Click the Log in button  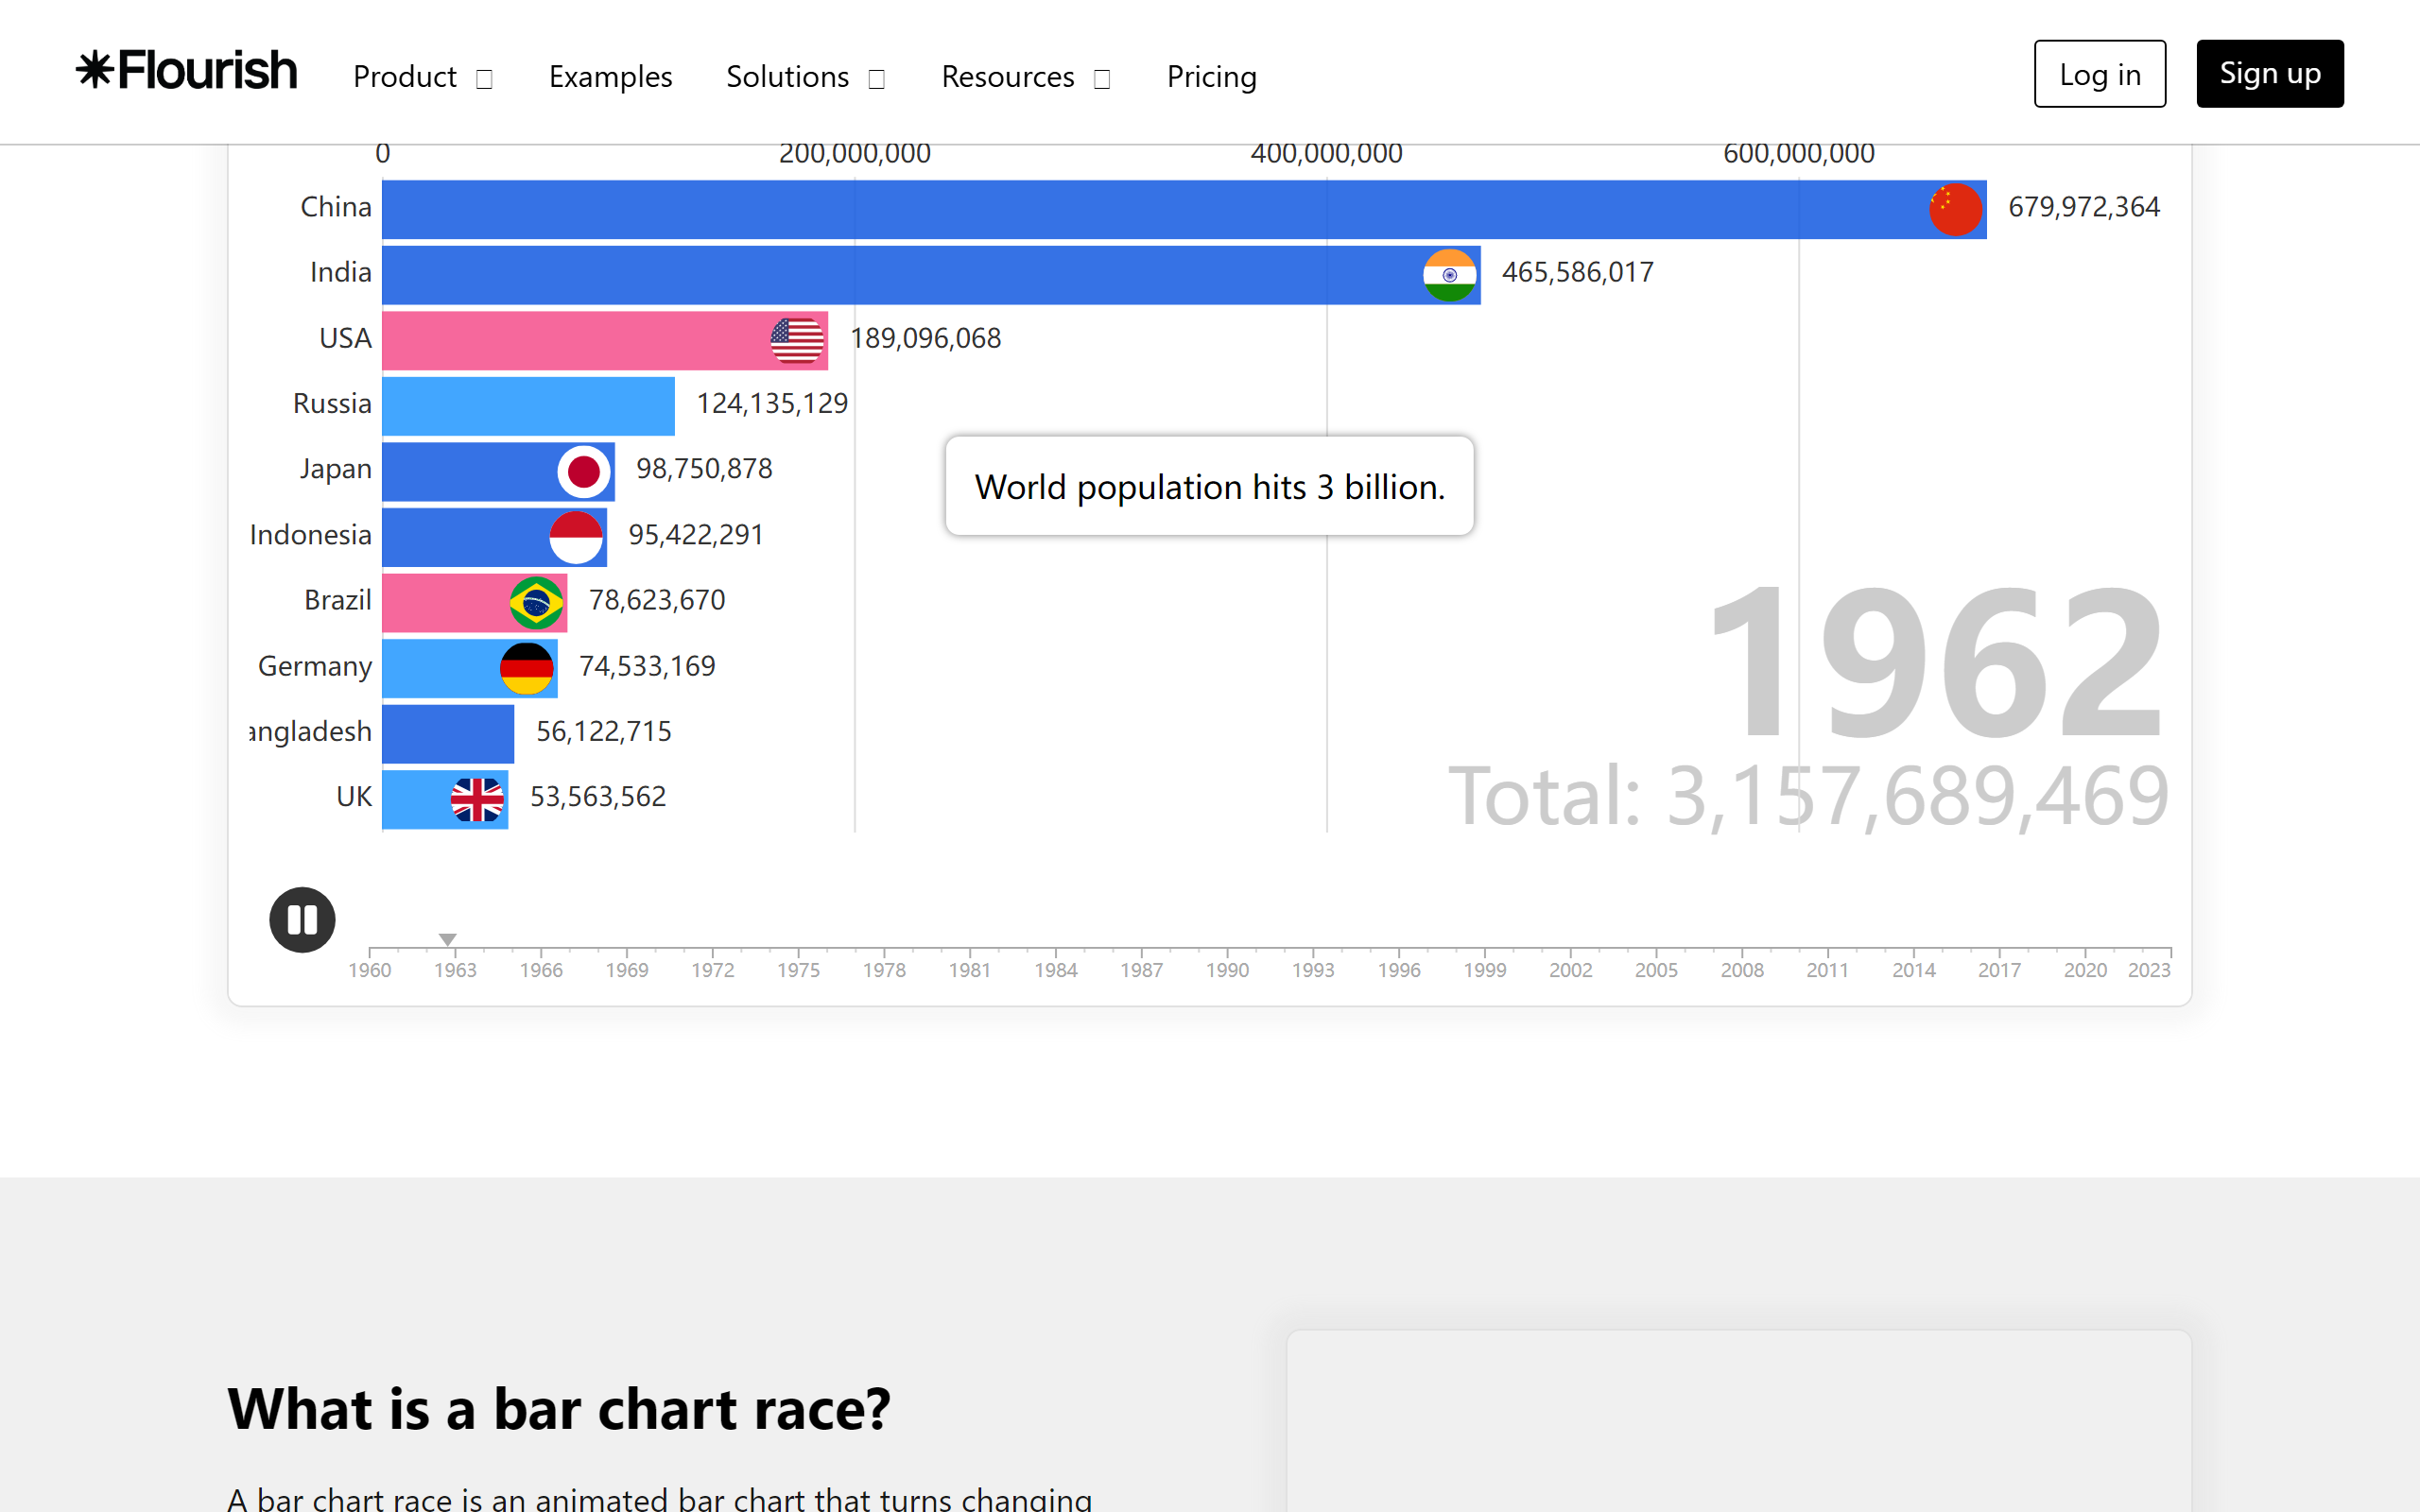2100,74
